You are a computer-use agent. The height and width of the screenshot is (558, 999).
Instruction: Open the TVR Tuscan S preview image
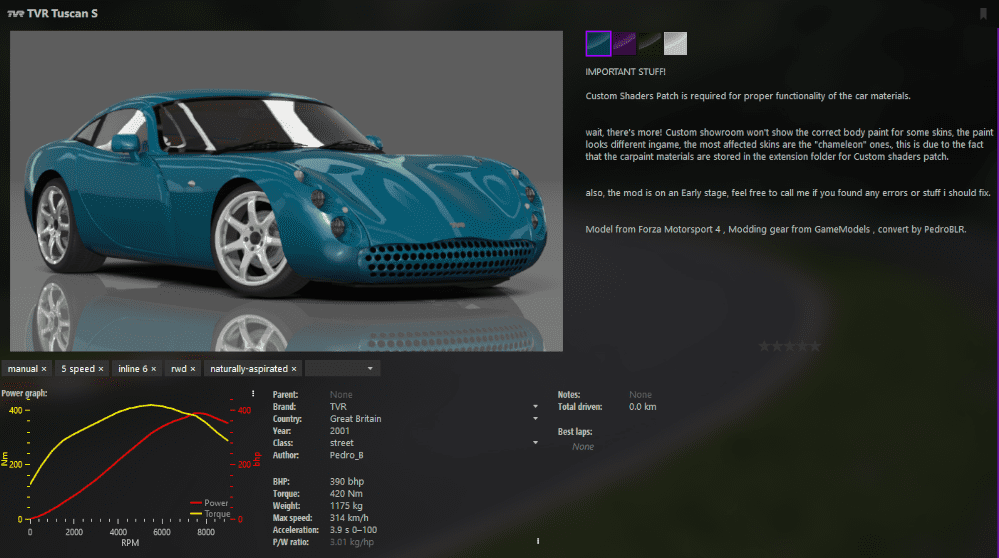(x=286, y=190)
